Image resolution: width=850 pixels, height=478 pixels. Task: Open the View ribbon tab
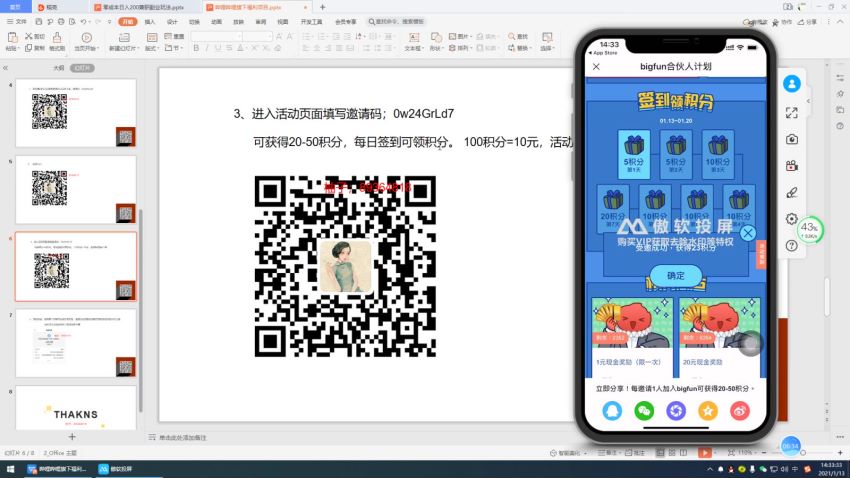282,22
